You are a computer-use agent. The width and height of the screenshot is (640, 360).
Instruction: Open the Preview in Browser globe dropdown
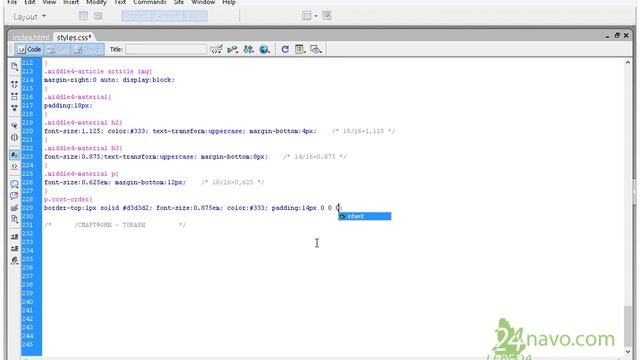pyautogui.click(x=264, y=49)
